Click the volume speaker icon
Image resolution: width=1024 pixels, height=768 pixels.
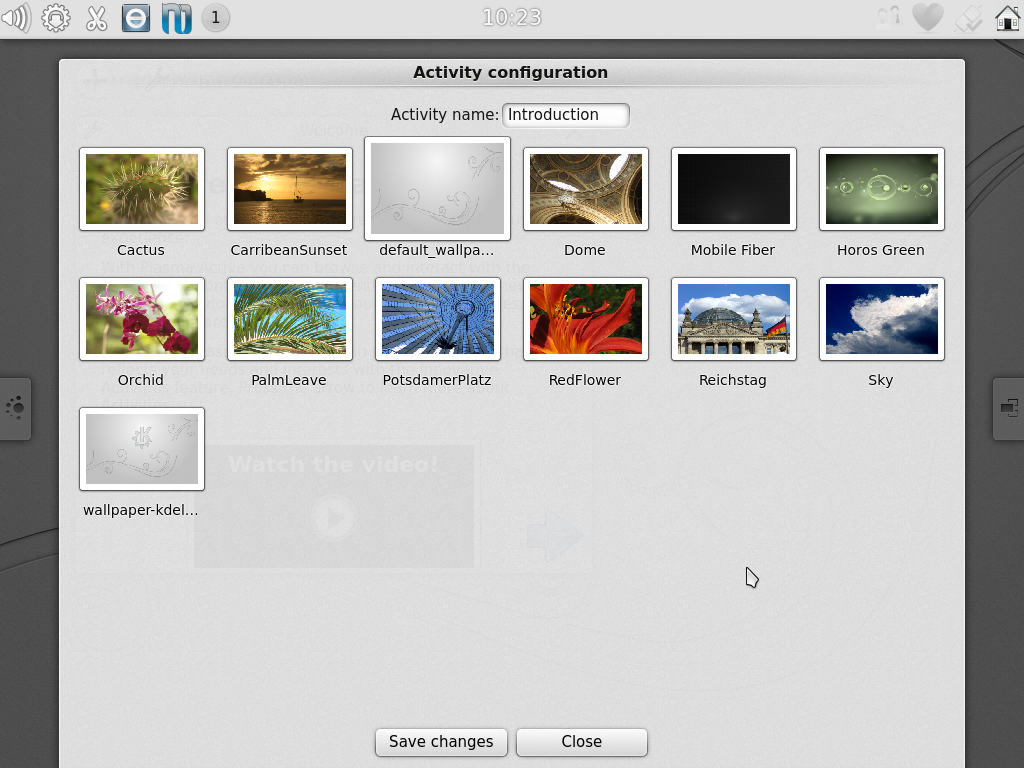[x=16, y=18]
